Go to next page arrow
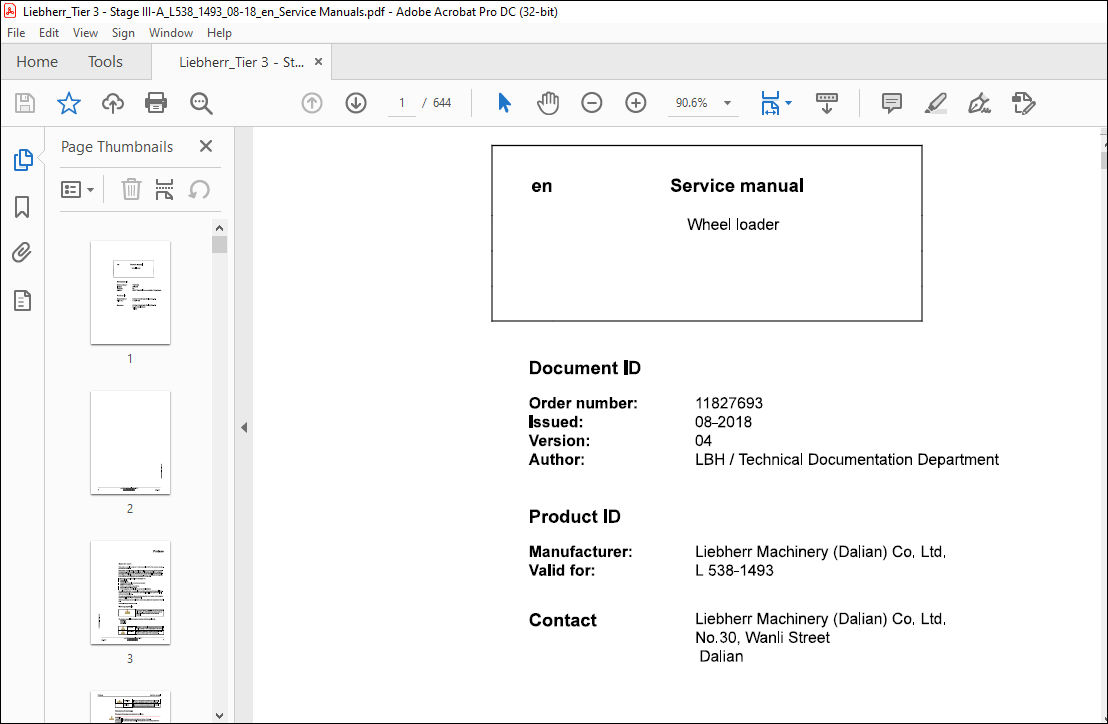 coord(355,103)
